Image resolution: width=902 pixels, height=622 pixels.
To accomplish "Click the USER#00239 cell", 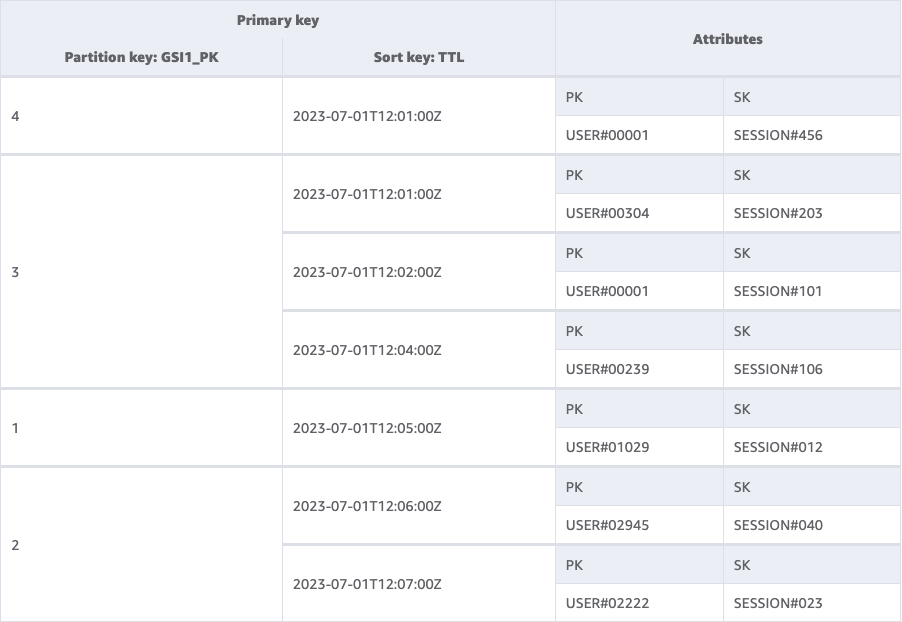I will pos(607,369).
